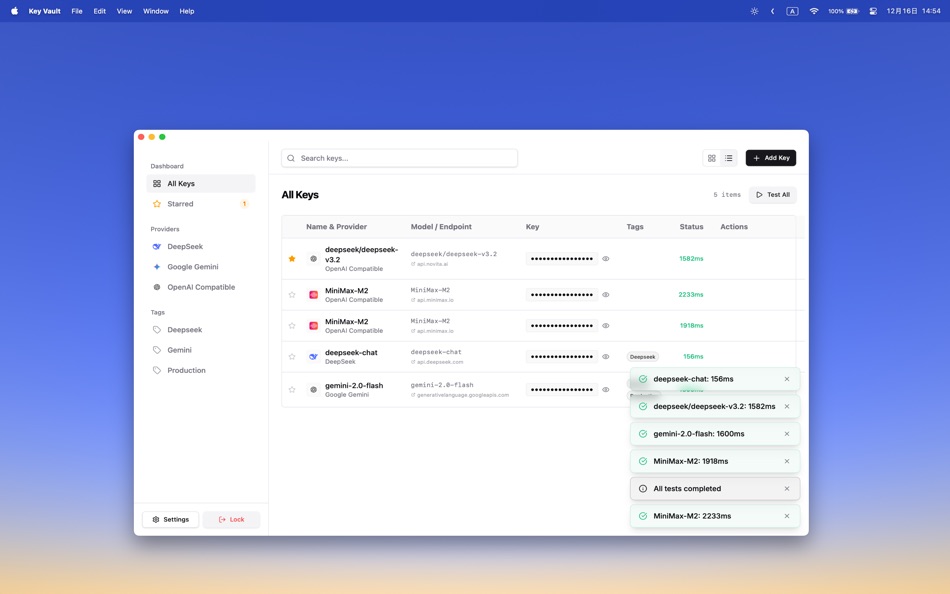Star the gemini-2.0-flash key
This screenshot has height=594, width=950.
[x=292, y=390]
